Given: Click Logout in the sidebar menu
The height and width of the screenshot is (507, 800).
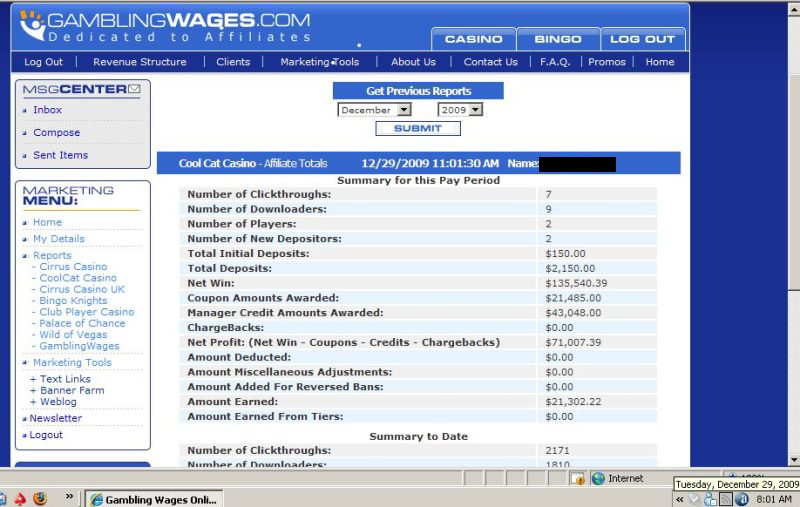Looking at the screenshot, I should pos(46,435).
